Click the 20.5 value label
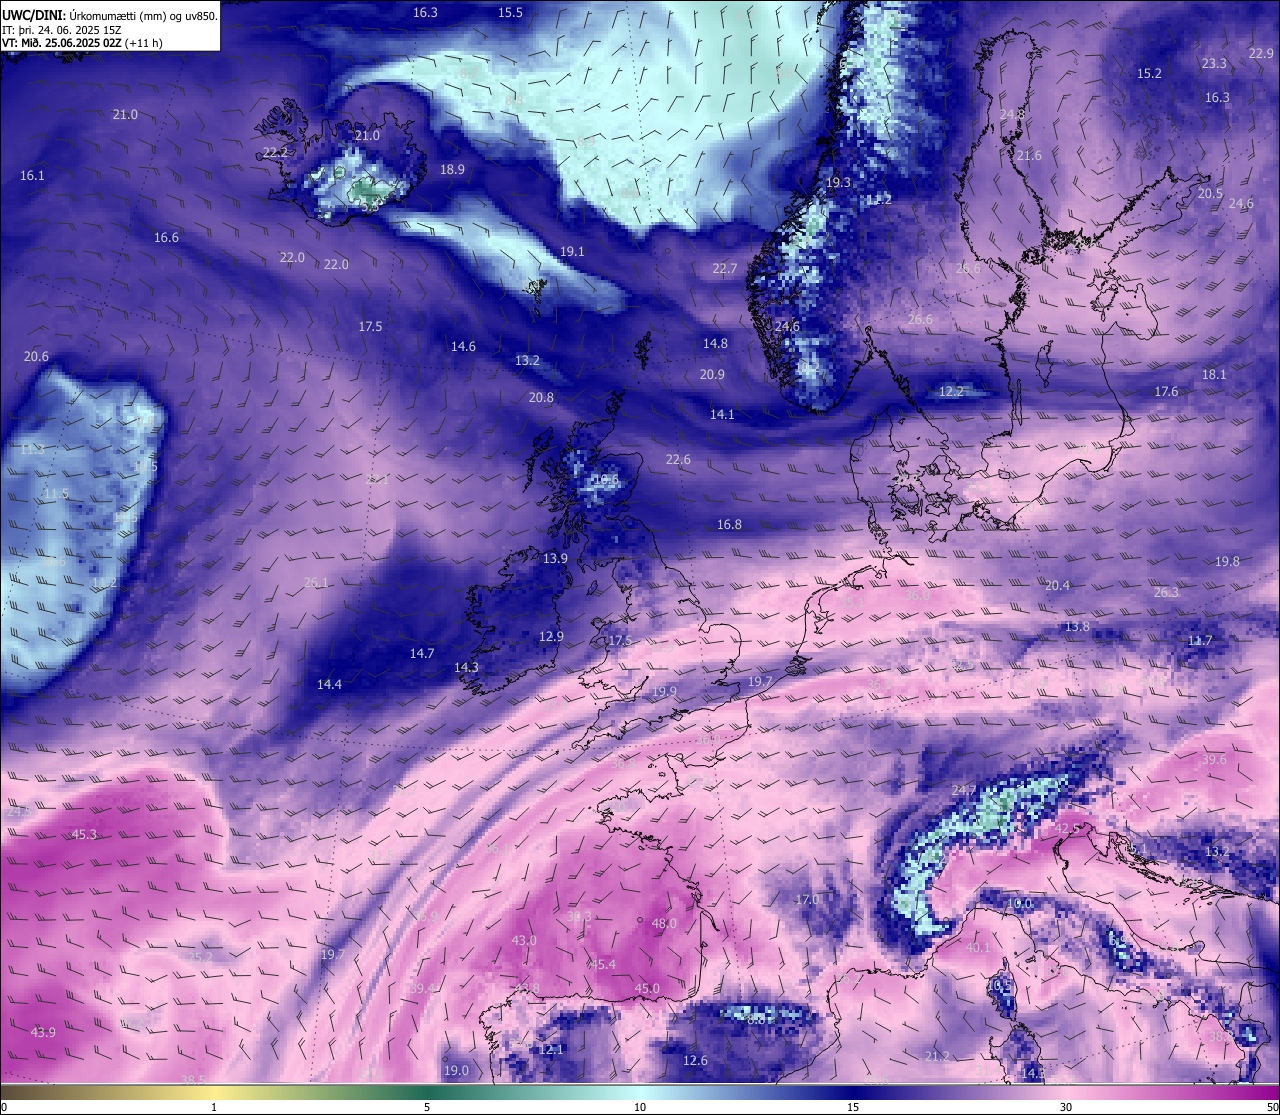 1210,193
